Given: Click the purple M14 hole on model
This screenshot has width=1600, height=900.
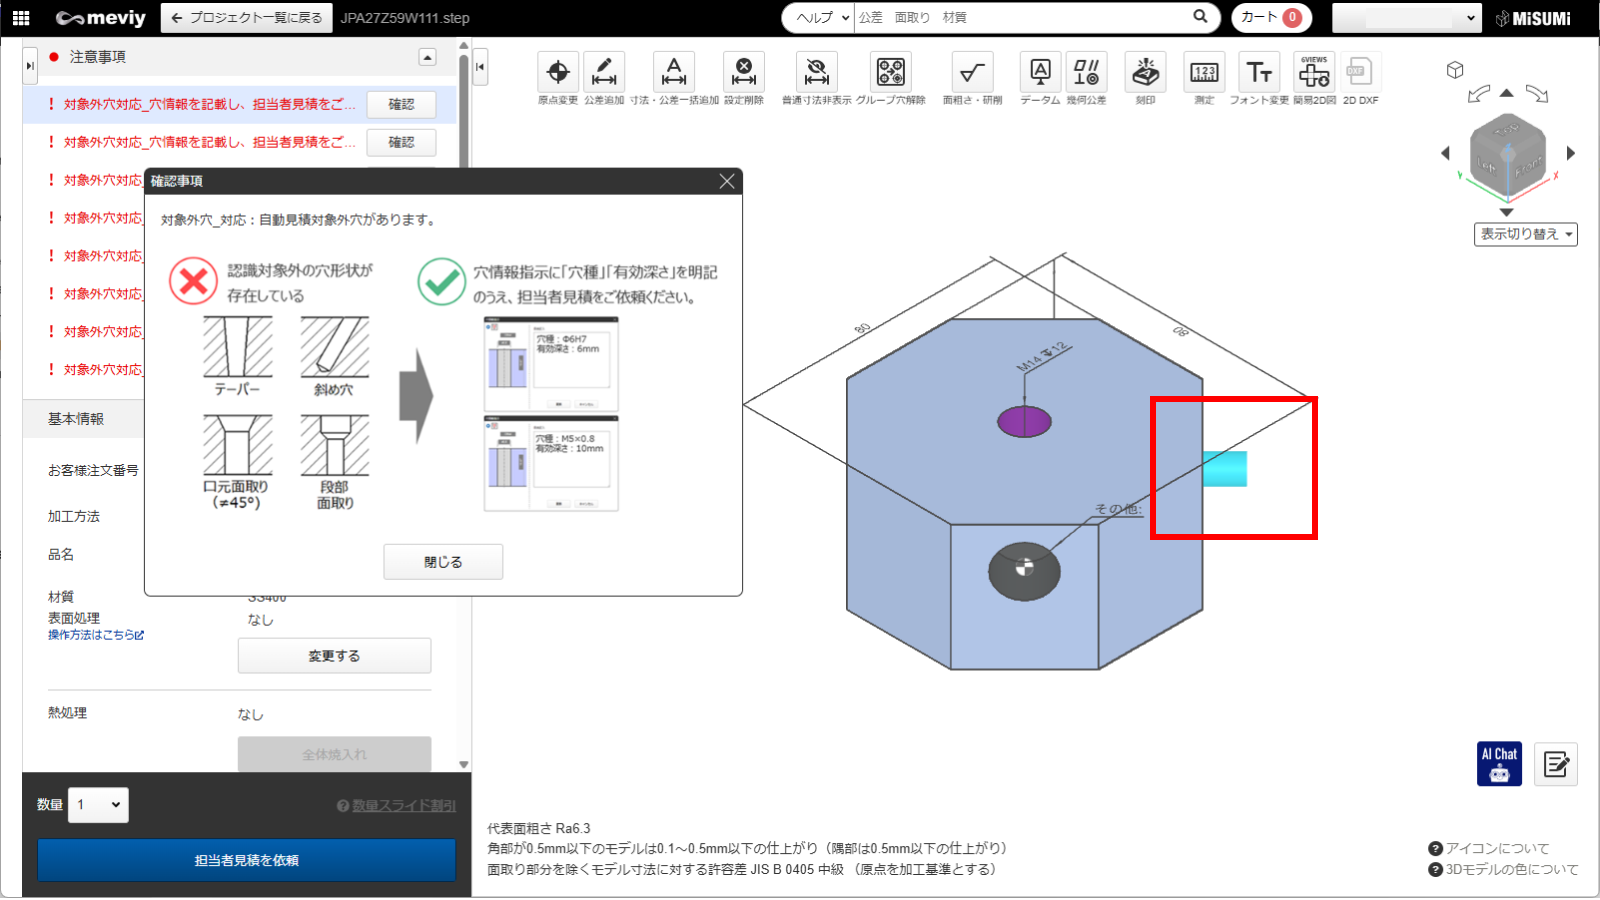Looking at the screenshot, I should (1024, 422).
